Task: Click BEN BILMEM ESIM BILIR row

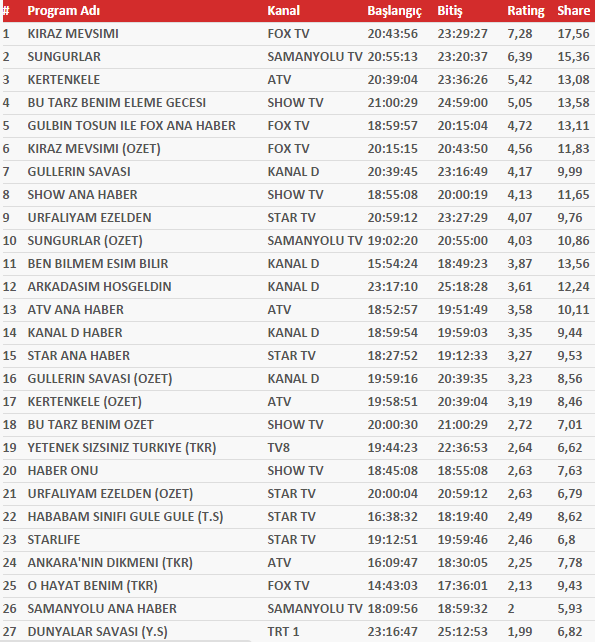Action: (297, 264)
